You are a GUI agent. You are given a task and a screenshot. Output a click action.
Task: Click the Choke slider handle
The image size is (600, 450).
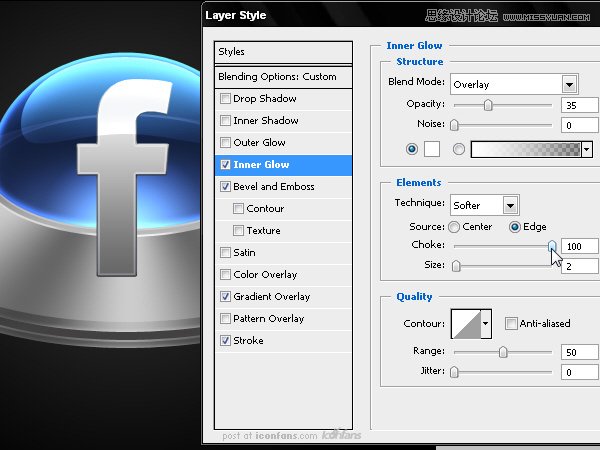[x=552, y=246]
